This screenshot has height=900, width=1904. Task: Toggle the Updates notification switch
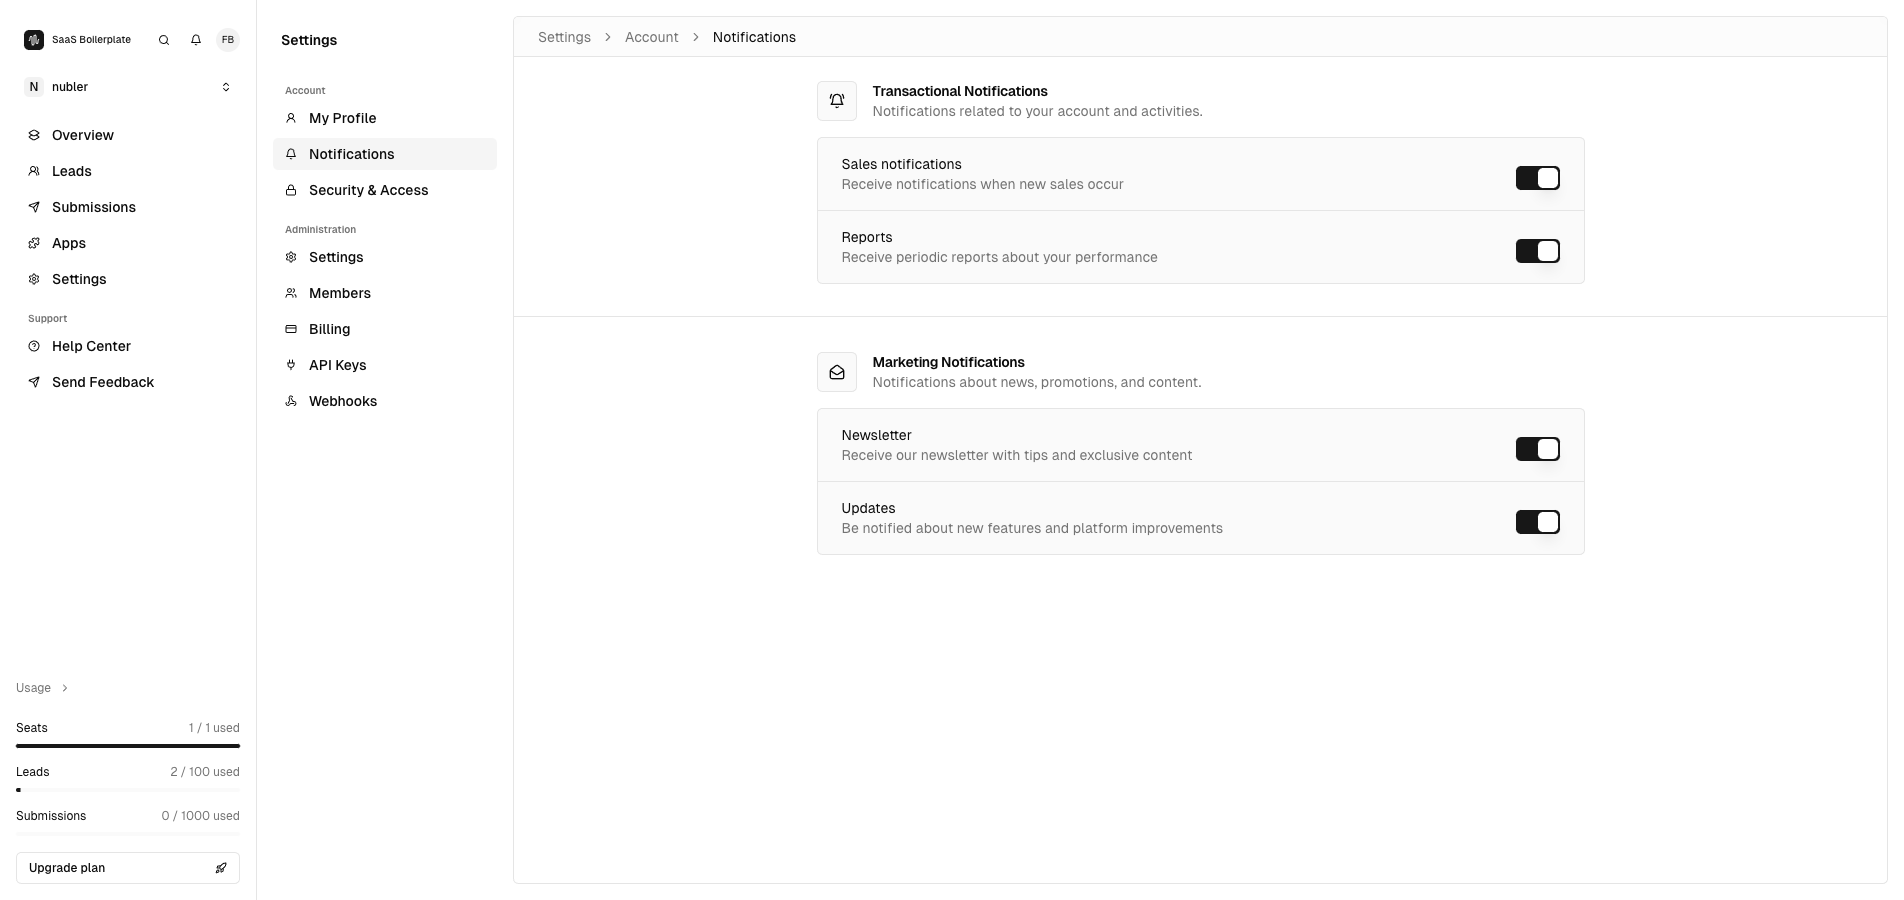[1538, 522]
